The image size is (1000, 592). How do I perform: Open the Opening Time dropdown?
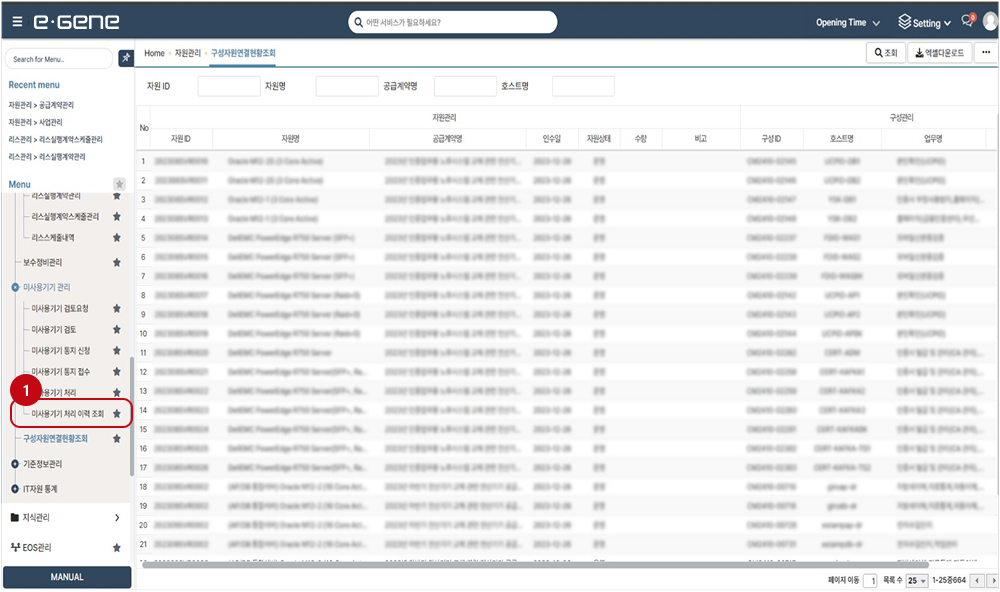pyautogui.click(x=848, y=23)
